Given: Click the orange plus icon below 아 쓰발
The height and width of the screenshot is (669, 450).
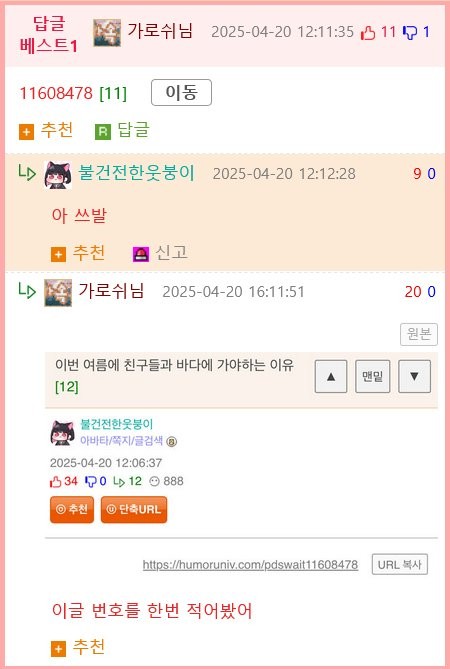Looking at the screenshot, I should pos(58,255).
